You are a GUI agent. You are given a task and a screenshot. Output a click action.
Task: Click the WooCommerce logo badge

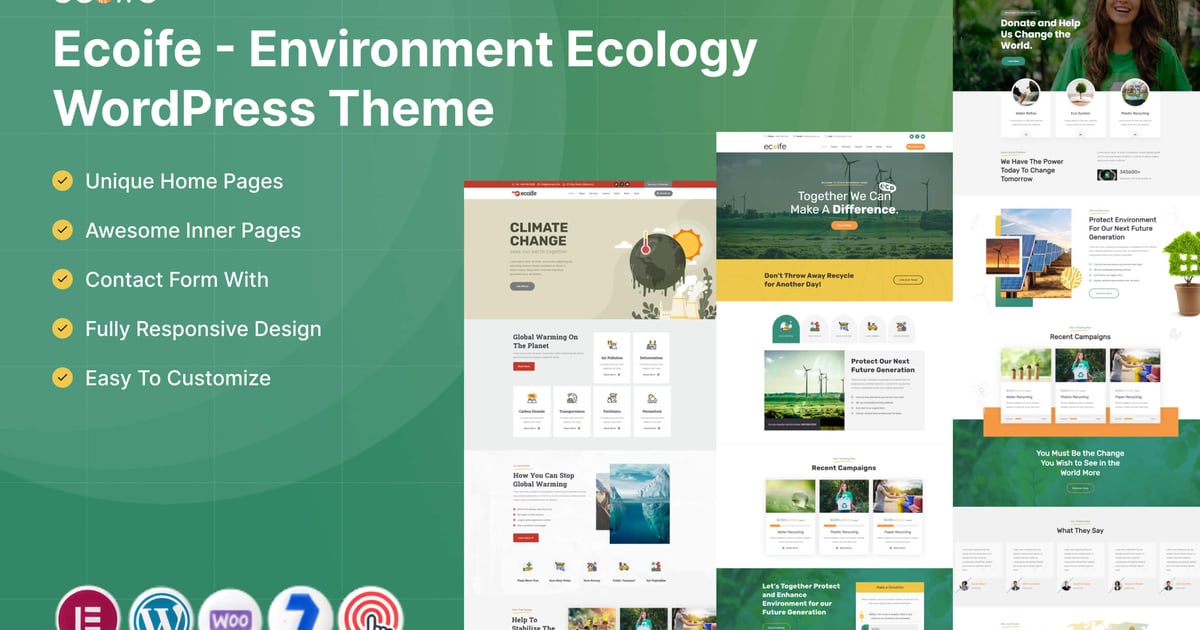pyautogui.click(x=230, y=612)
